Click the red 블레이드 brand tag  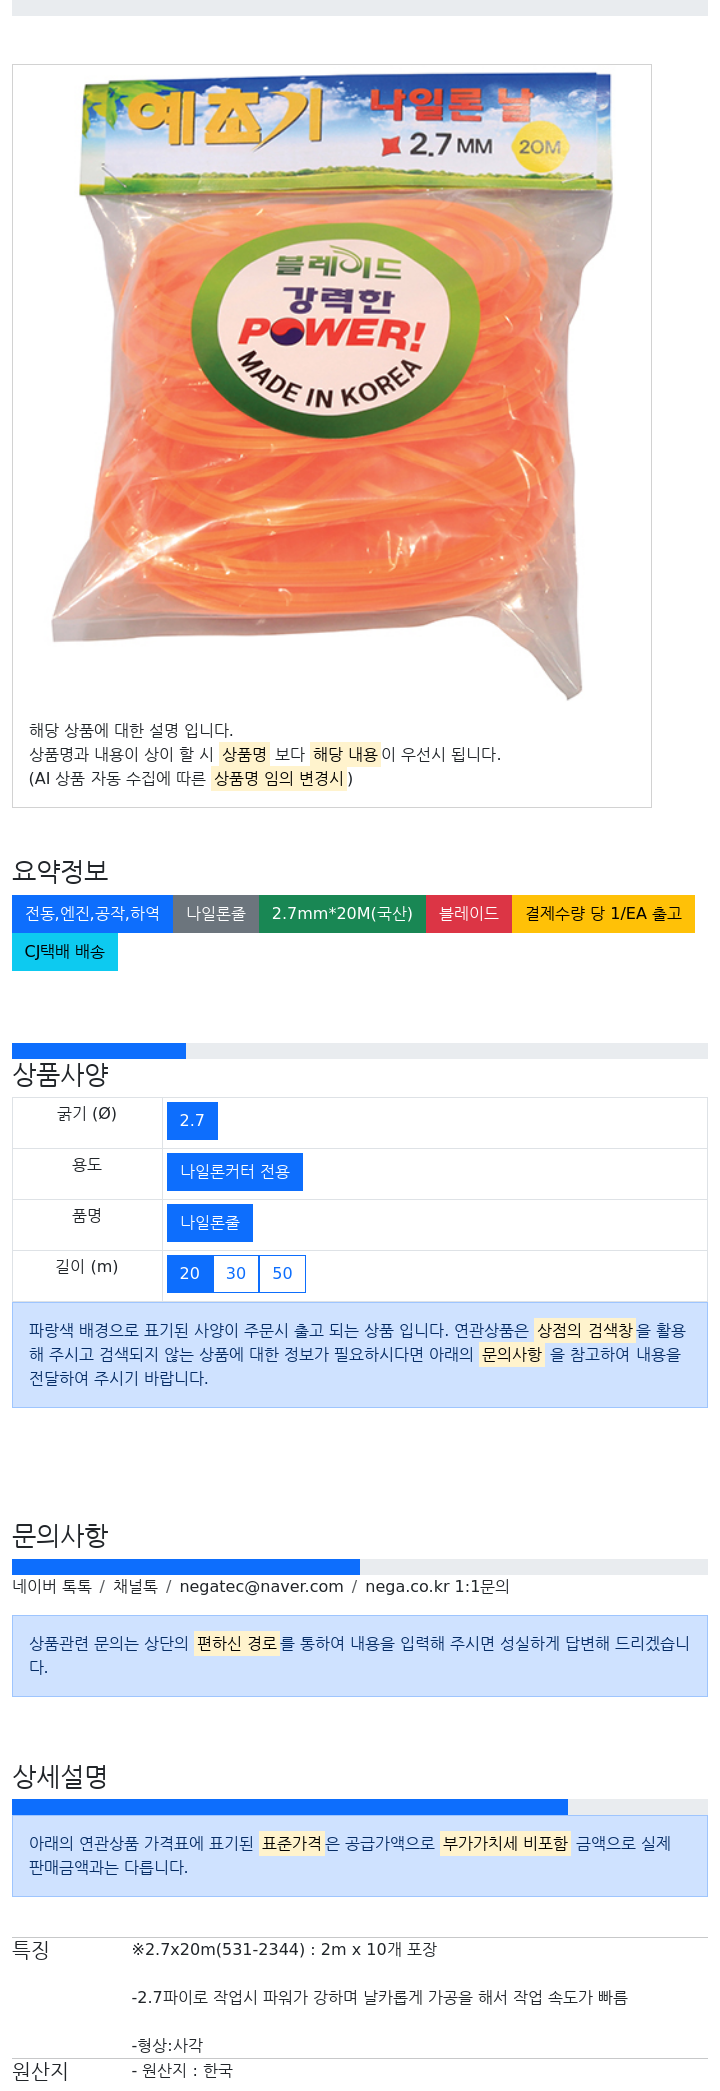click(469, 914)
